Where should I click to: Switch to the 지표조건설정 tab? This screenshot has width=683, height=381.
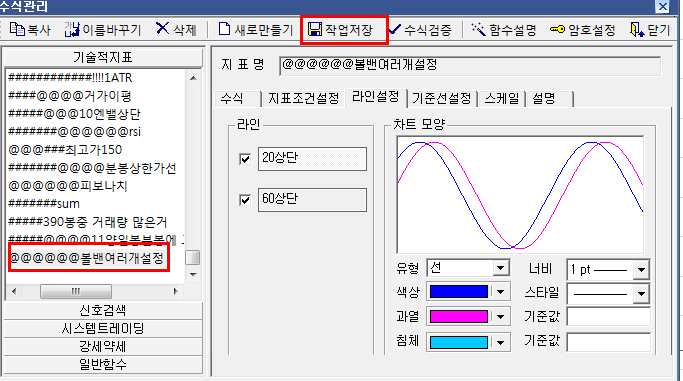coord(304,98)
